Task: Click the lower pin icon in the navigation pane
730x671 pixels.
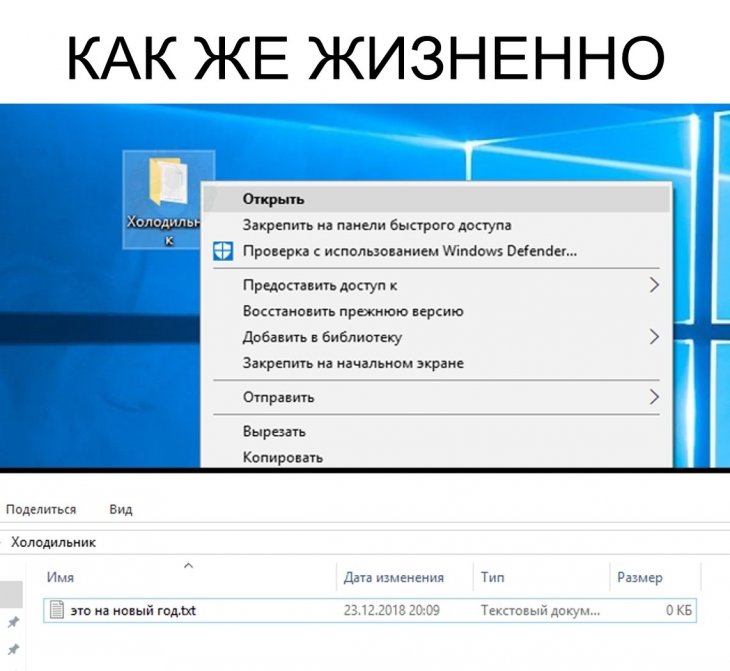Action: pos(14,649)
